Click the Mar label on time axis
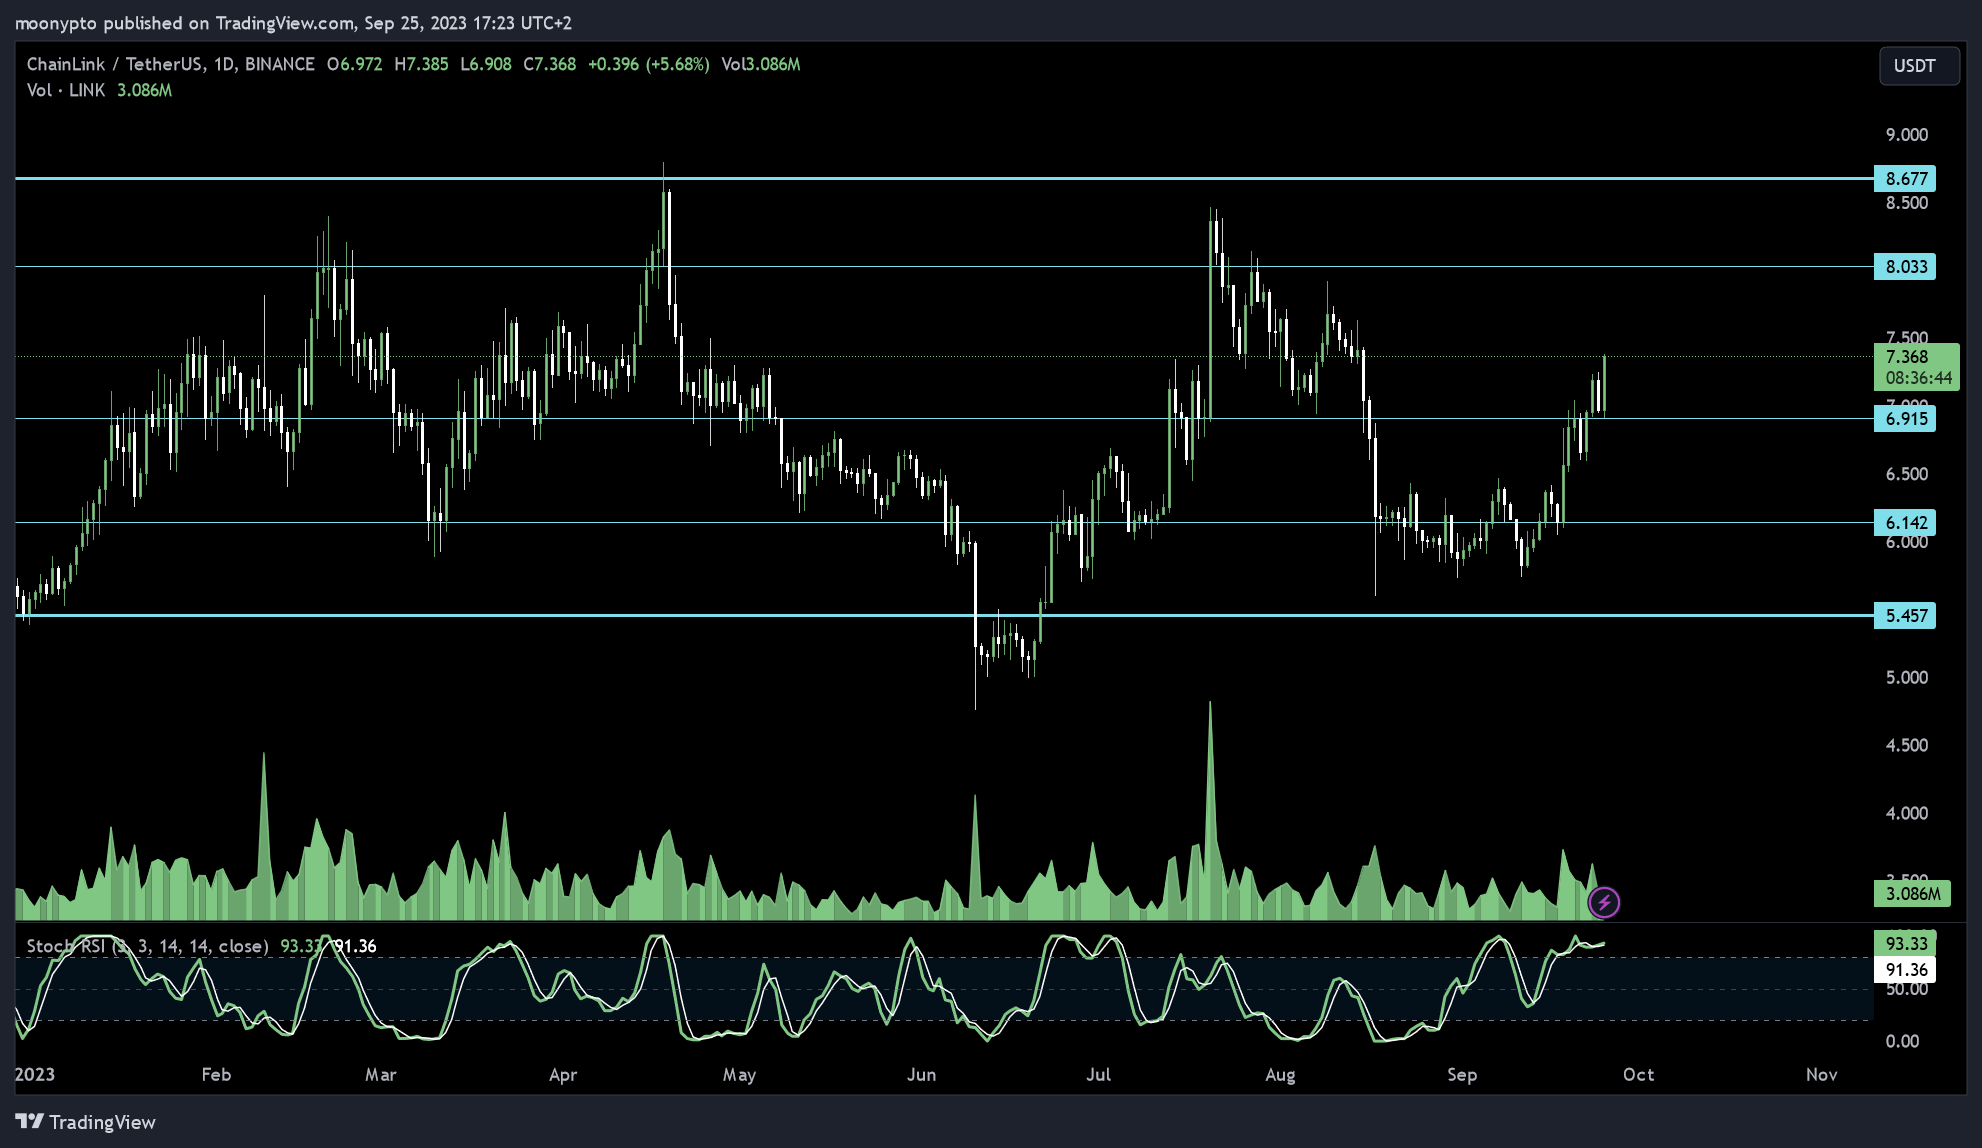The width and height of the screenshot is (1982, 1148). (x=381, y=1075)
